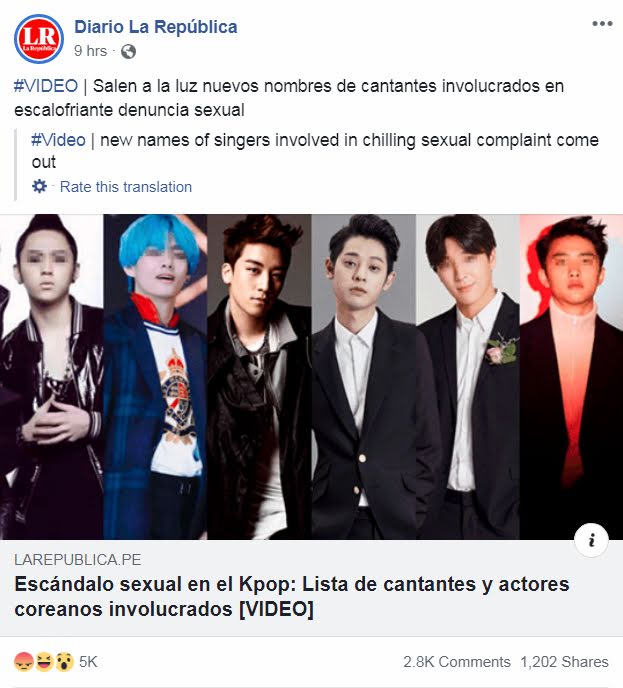
Task: Click the wow reaction emoji
Action: pyautogui.click(x=64, y=662)
